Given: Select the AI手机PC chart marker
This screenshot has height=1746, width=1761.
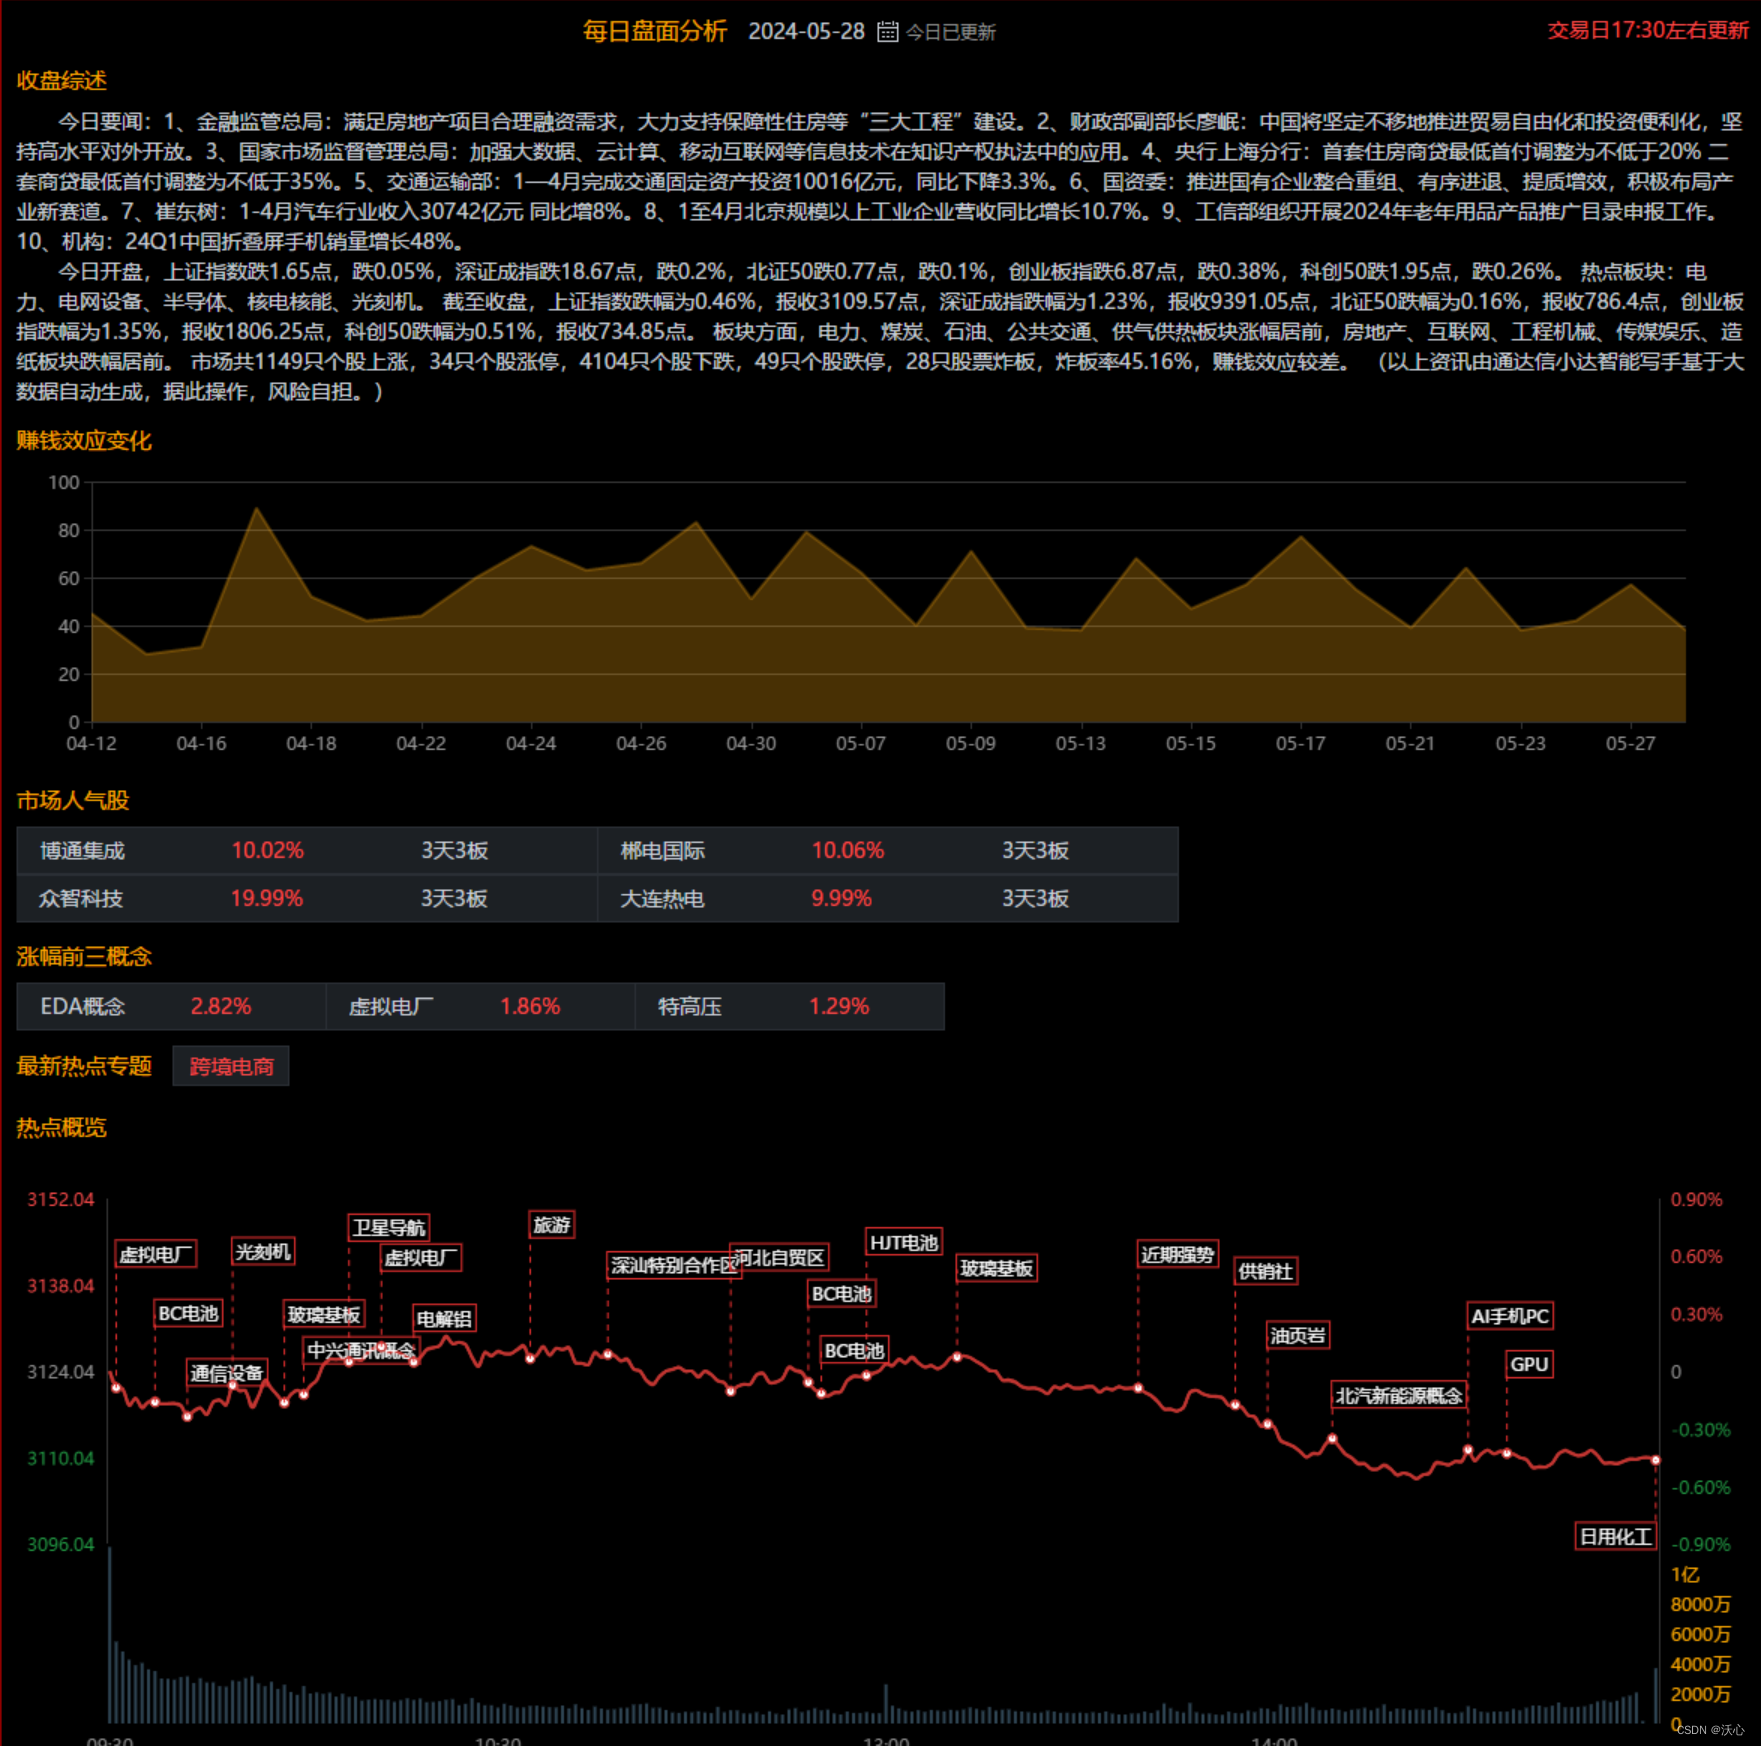Looking at the screenshot, I should click(x=1510, y=1317).
